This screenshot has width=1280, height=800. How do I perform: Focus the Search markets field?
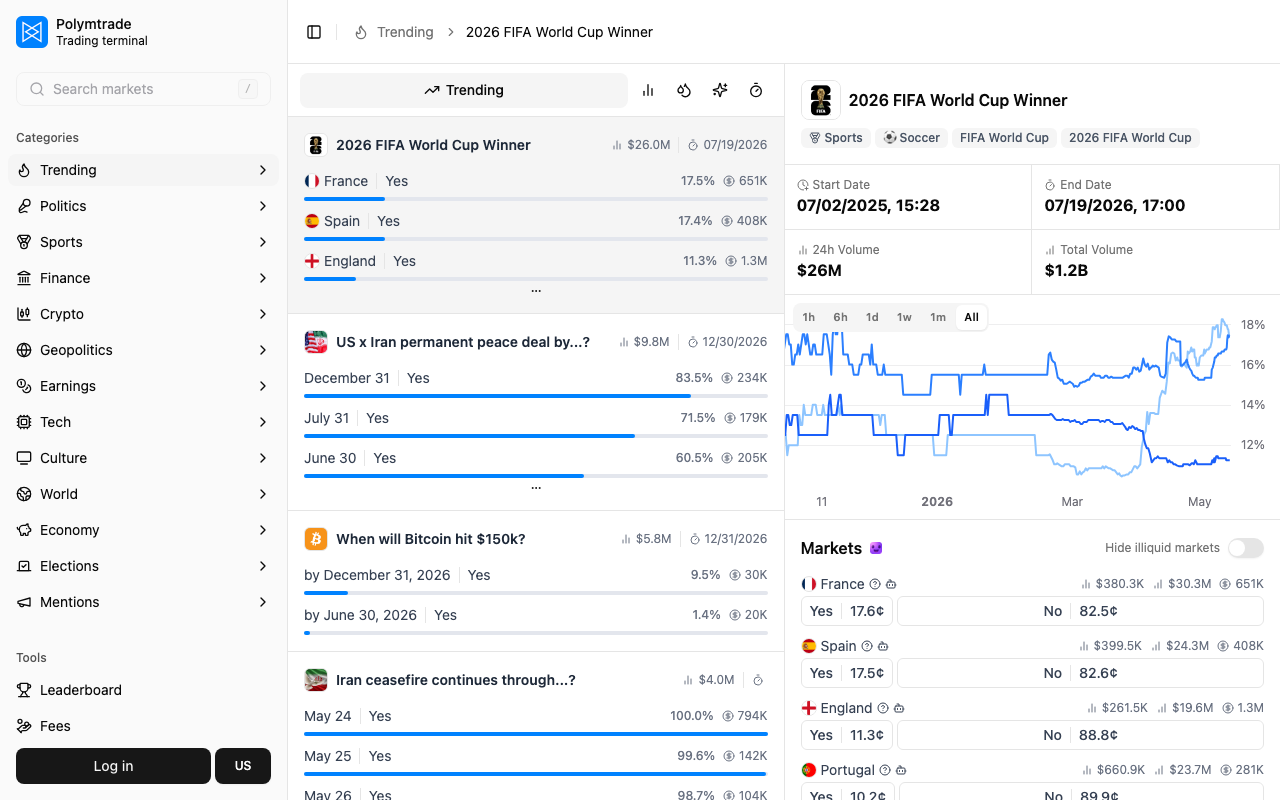(143, 89)
